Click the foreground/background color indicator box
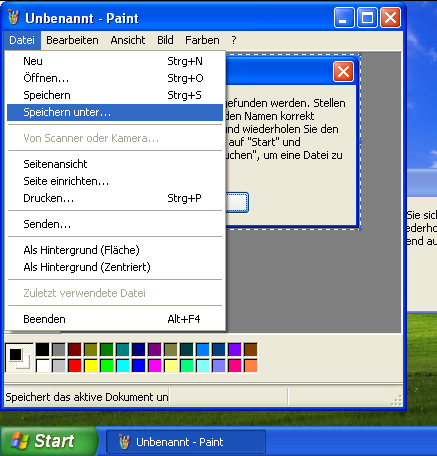Screen dimensions: 437x456 tap(19, 358)
